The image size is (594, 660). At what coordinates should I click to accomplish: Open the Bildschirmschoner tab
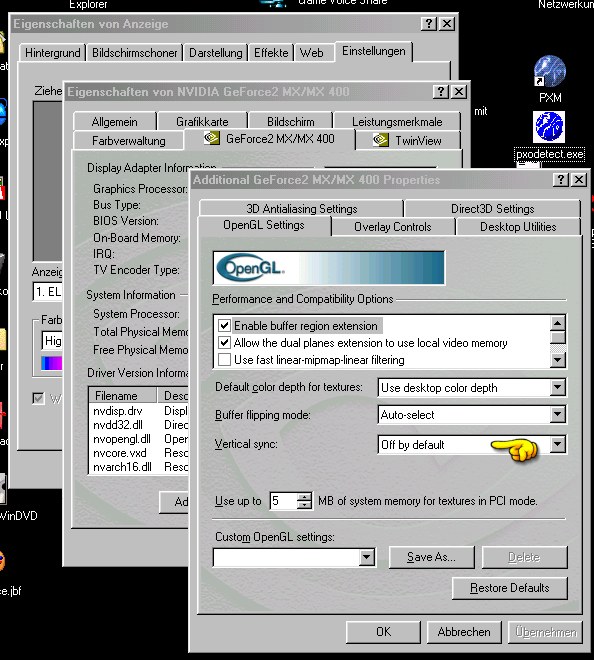click(x=135, y=53)
